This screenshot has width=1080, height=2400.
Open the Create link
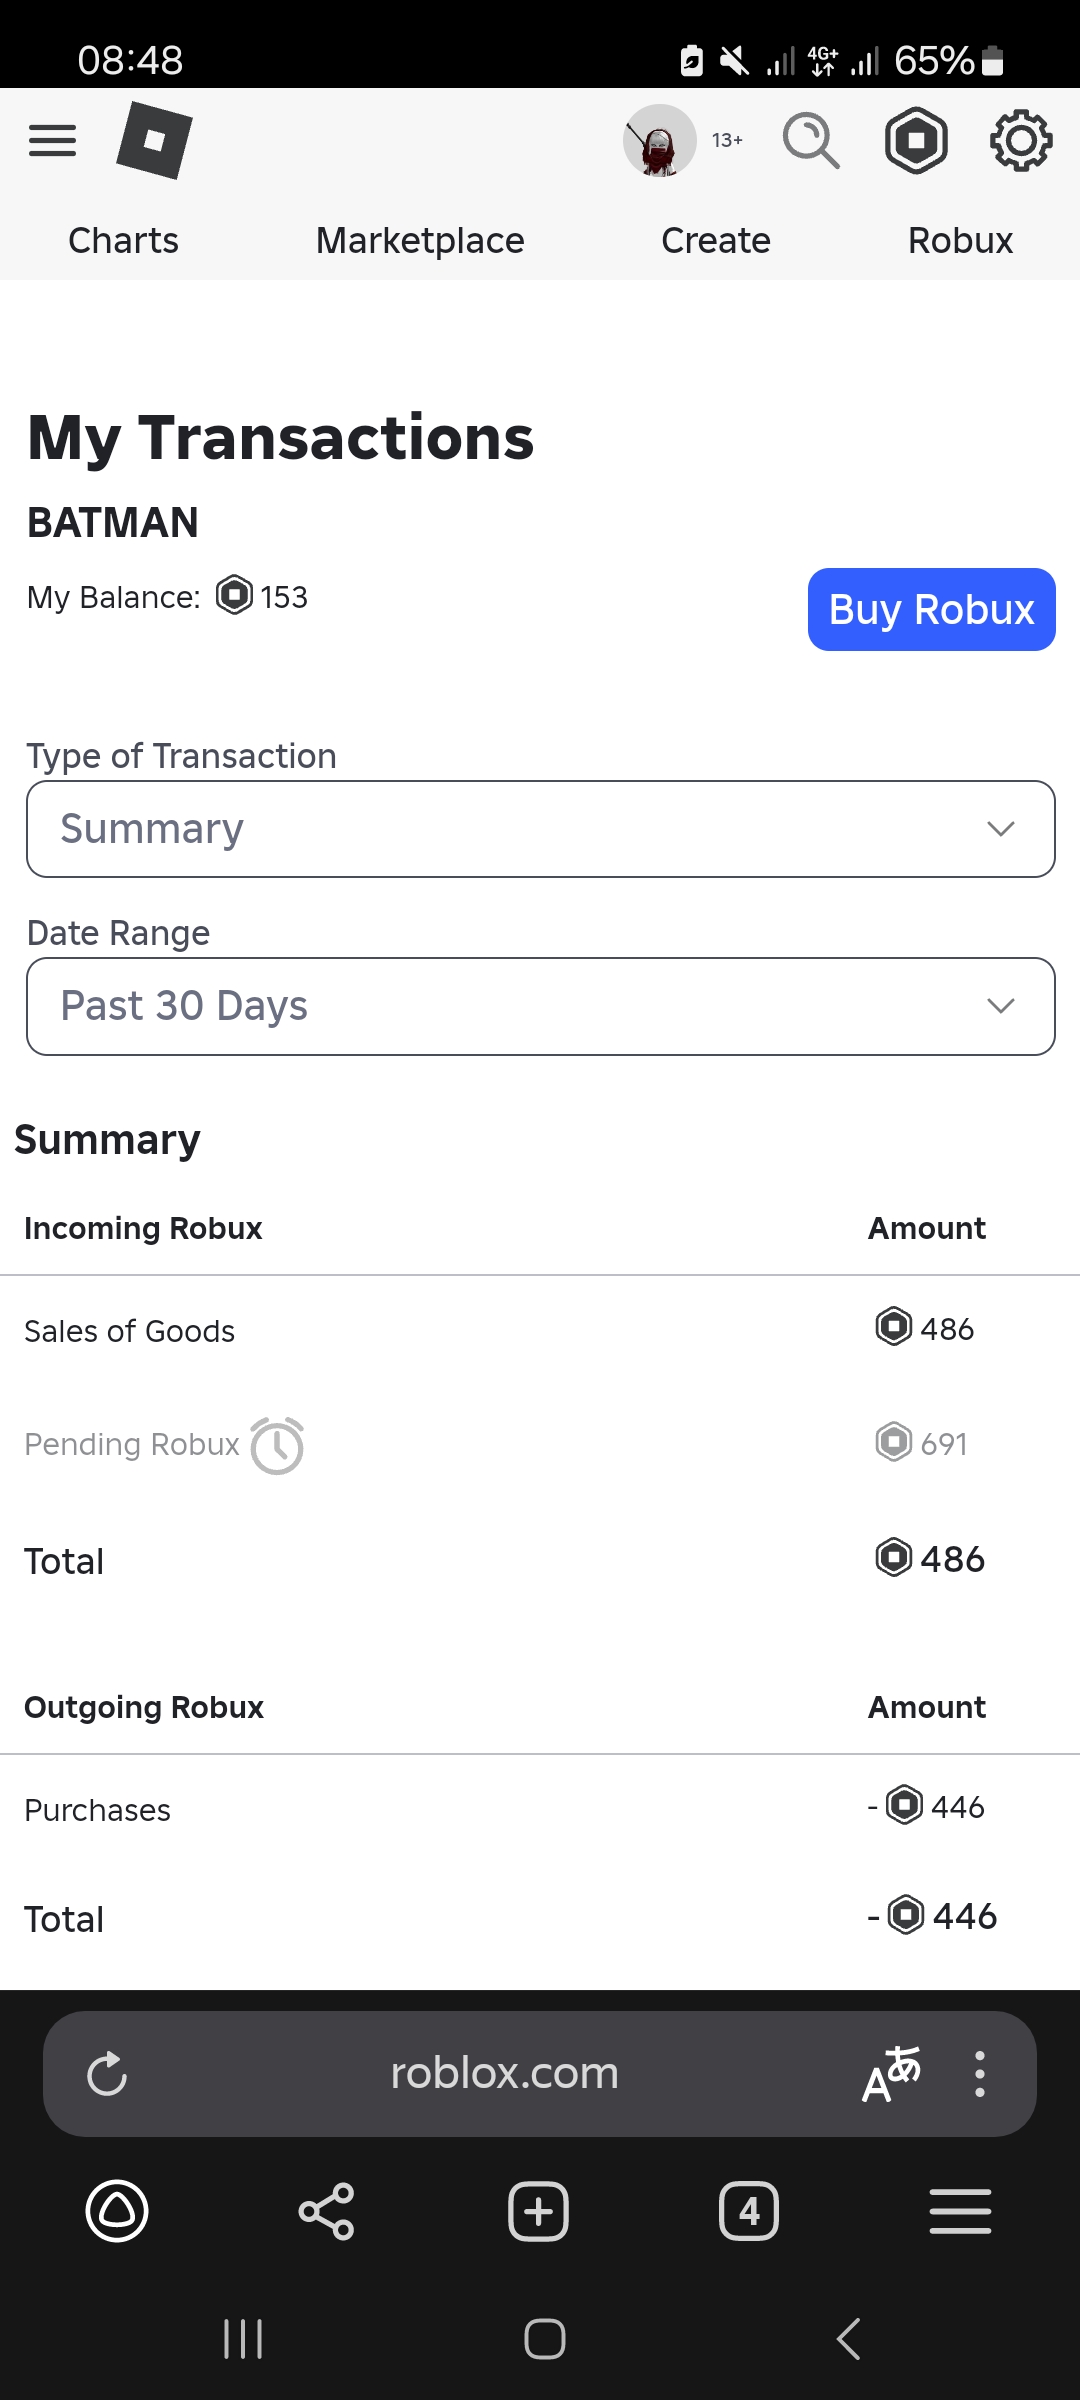point(716,241)
